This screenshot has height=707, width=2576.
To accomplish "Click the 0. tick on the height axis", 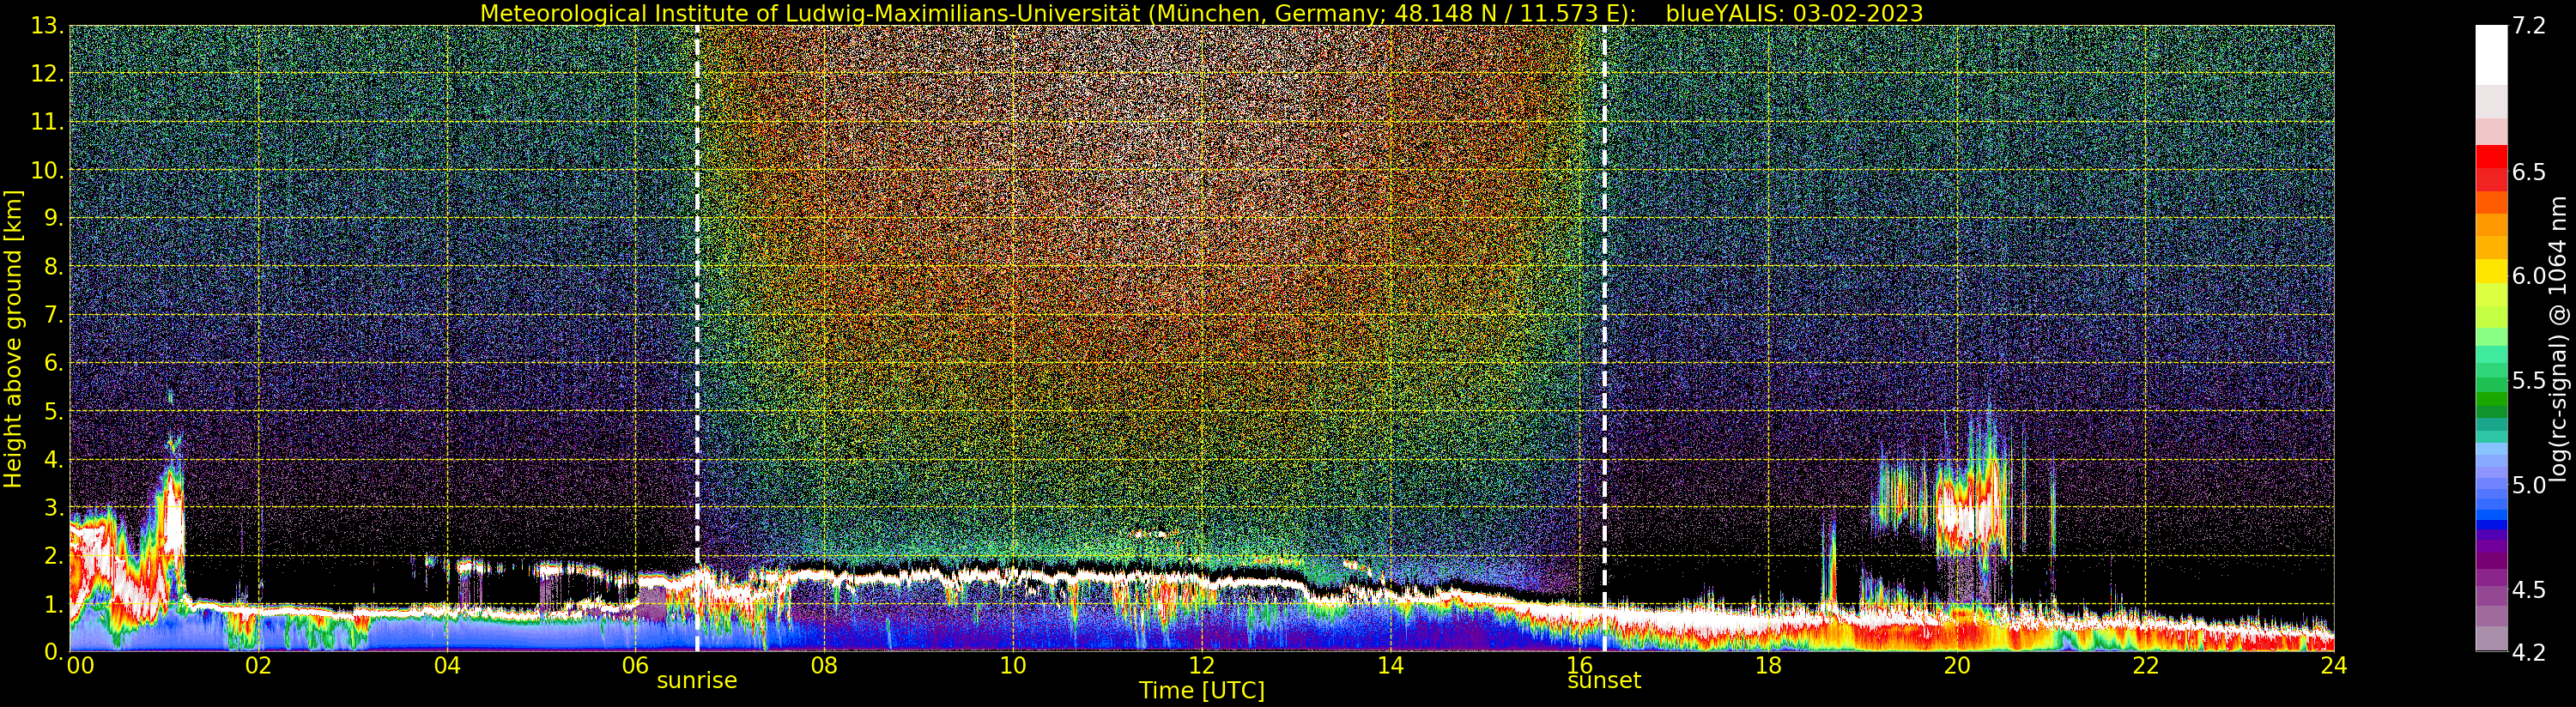I will [53, 652].
